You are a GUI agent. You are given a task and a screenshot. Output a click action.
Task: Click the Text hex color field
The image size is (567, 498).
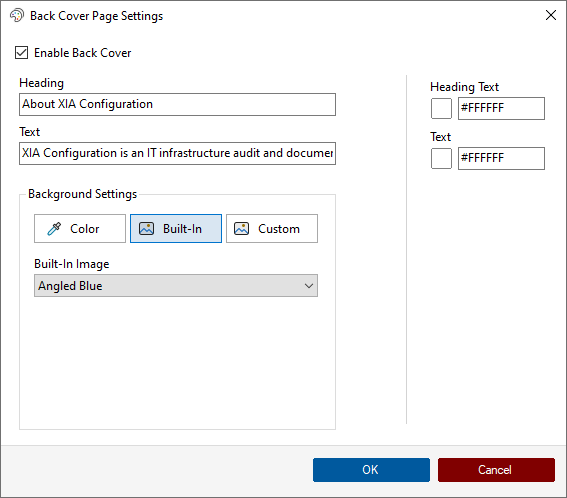tap(501, 158)
